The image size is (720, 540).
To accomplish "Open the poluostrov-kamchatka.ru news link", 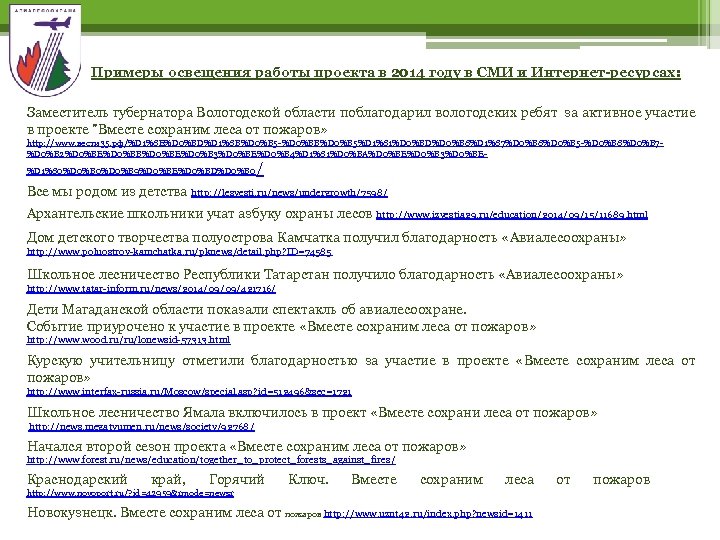I will (x=180, y=252).
